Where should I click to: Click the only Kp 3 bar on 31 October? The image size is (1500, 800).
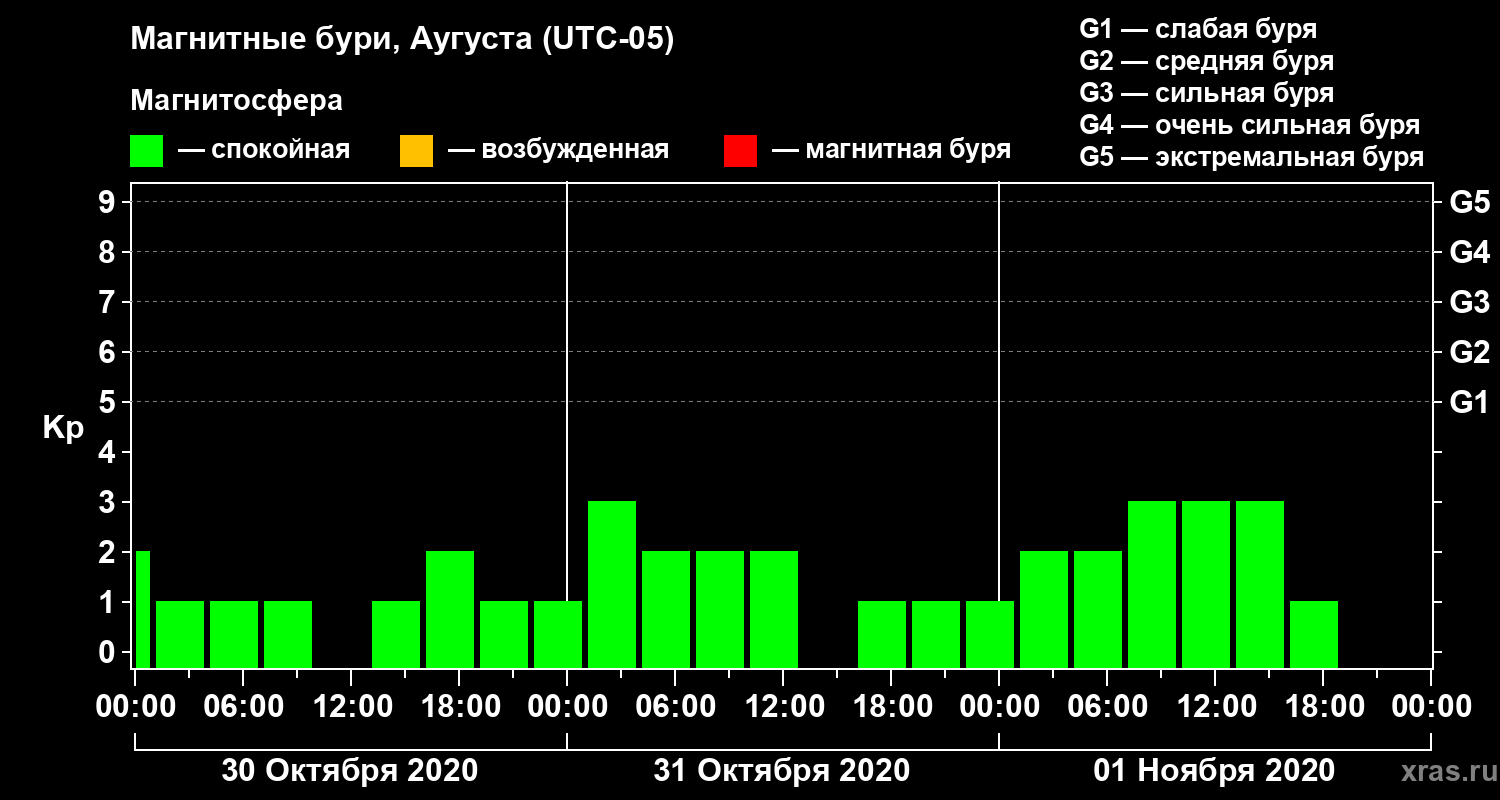click(x=612, y=584)
